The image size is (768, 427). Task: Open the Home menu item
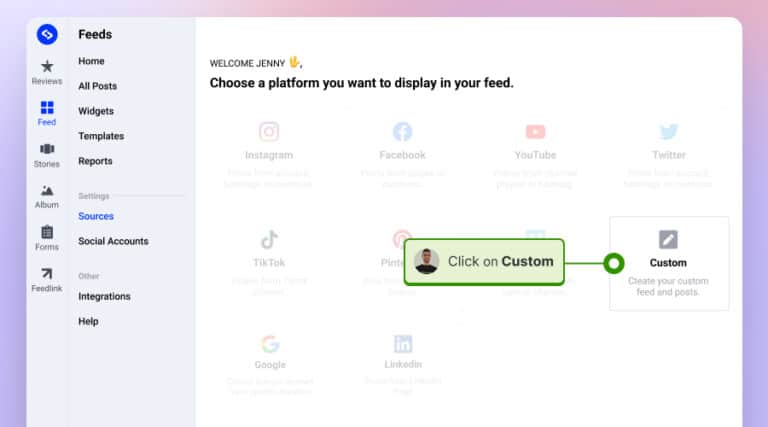click(92, 61)
